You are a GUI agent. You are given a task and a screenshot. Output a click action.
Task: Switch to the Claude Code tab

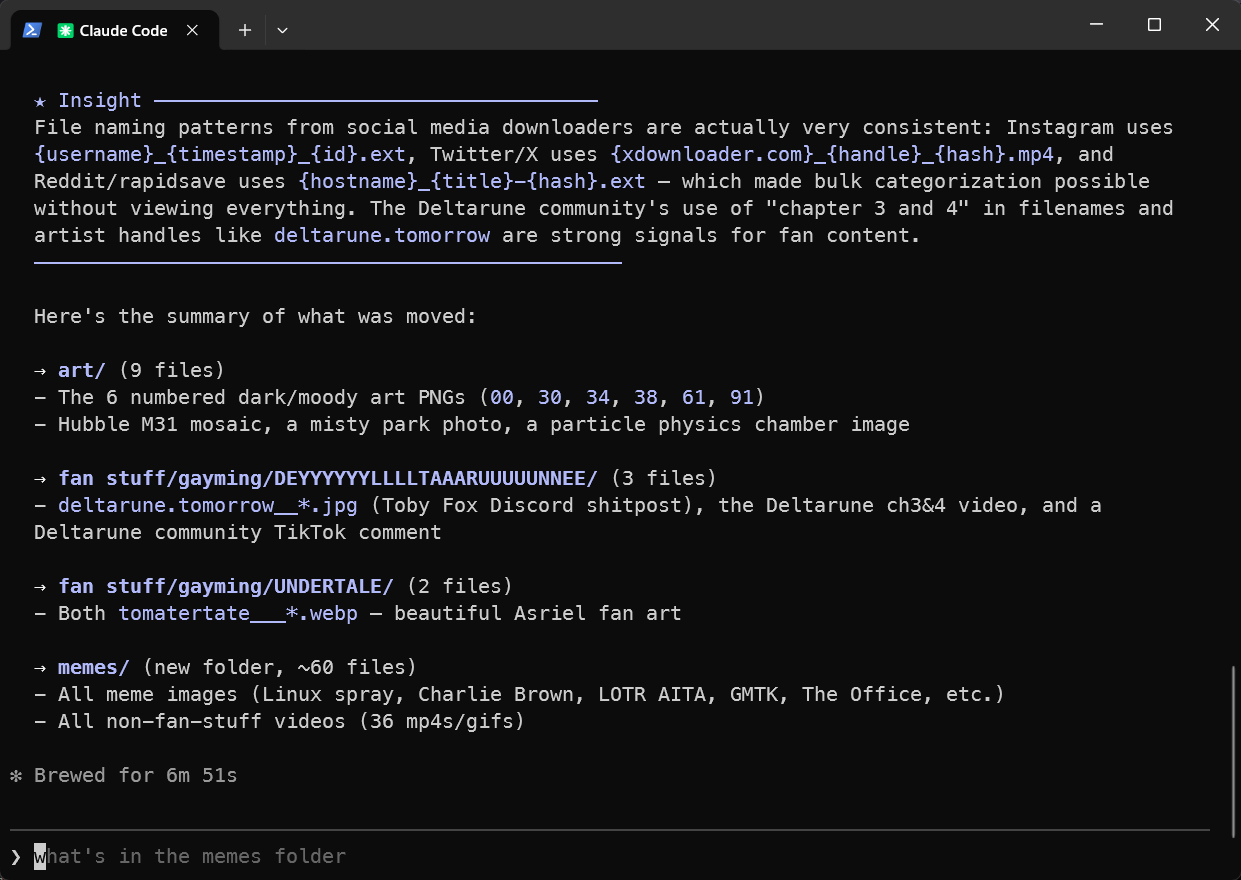pos(123,30)
